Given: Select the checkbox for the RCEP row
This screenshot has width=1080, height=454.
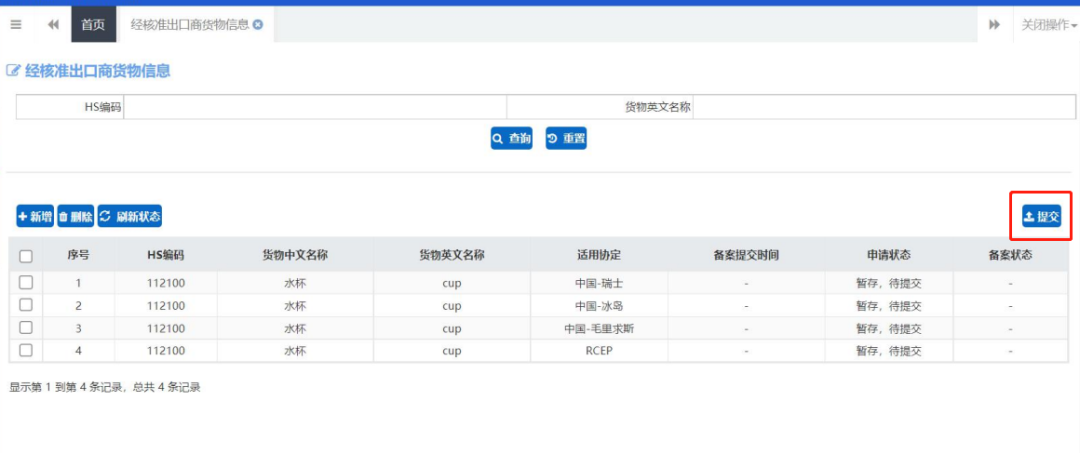Looking at the screenshot, I should click(26, 351).
